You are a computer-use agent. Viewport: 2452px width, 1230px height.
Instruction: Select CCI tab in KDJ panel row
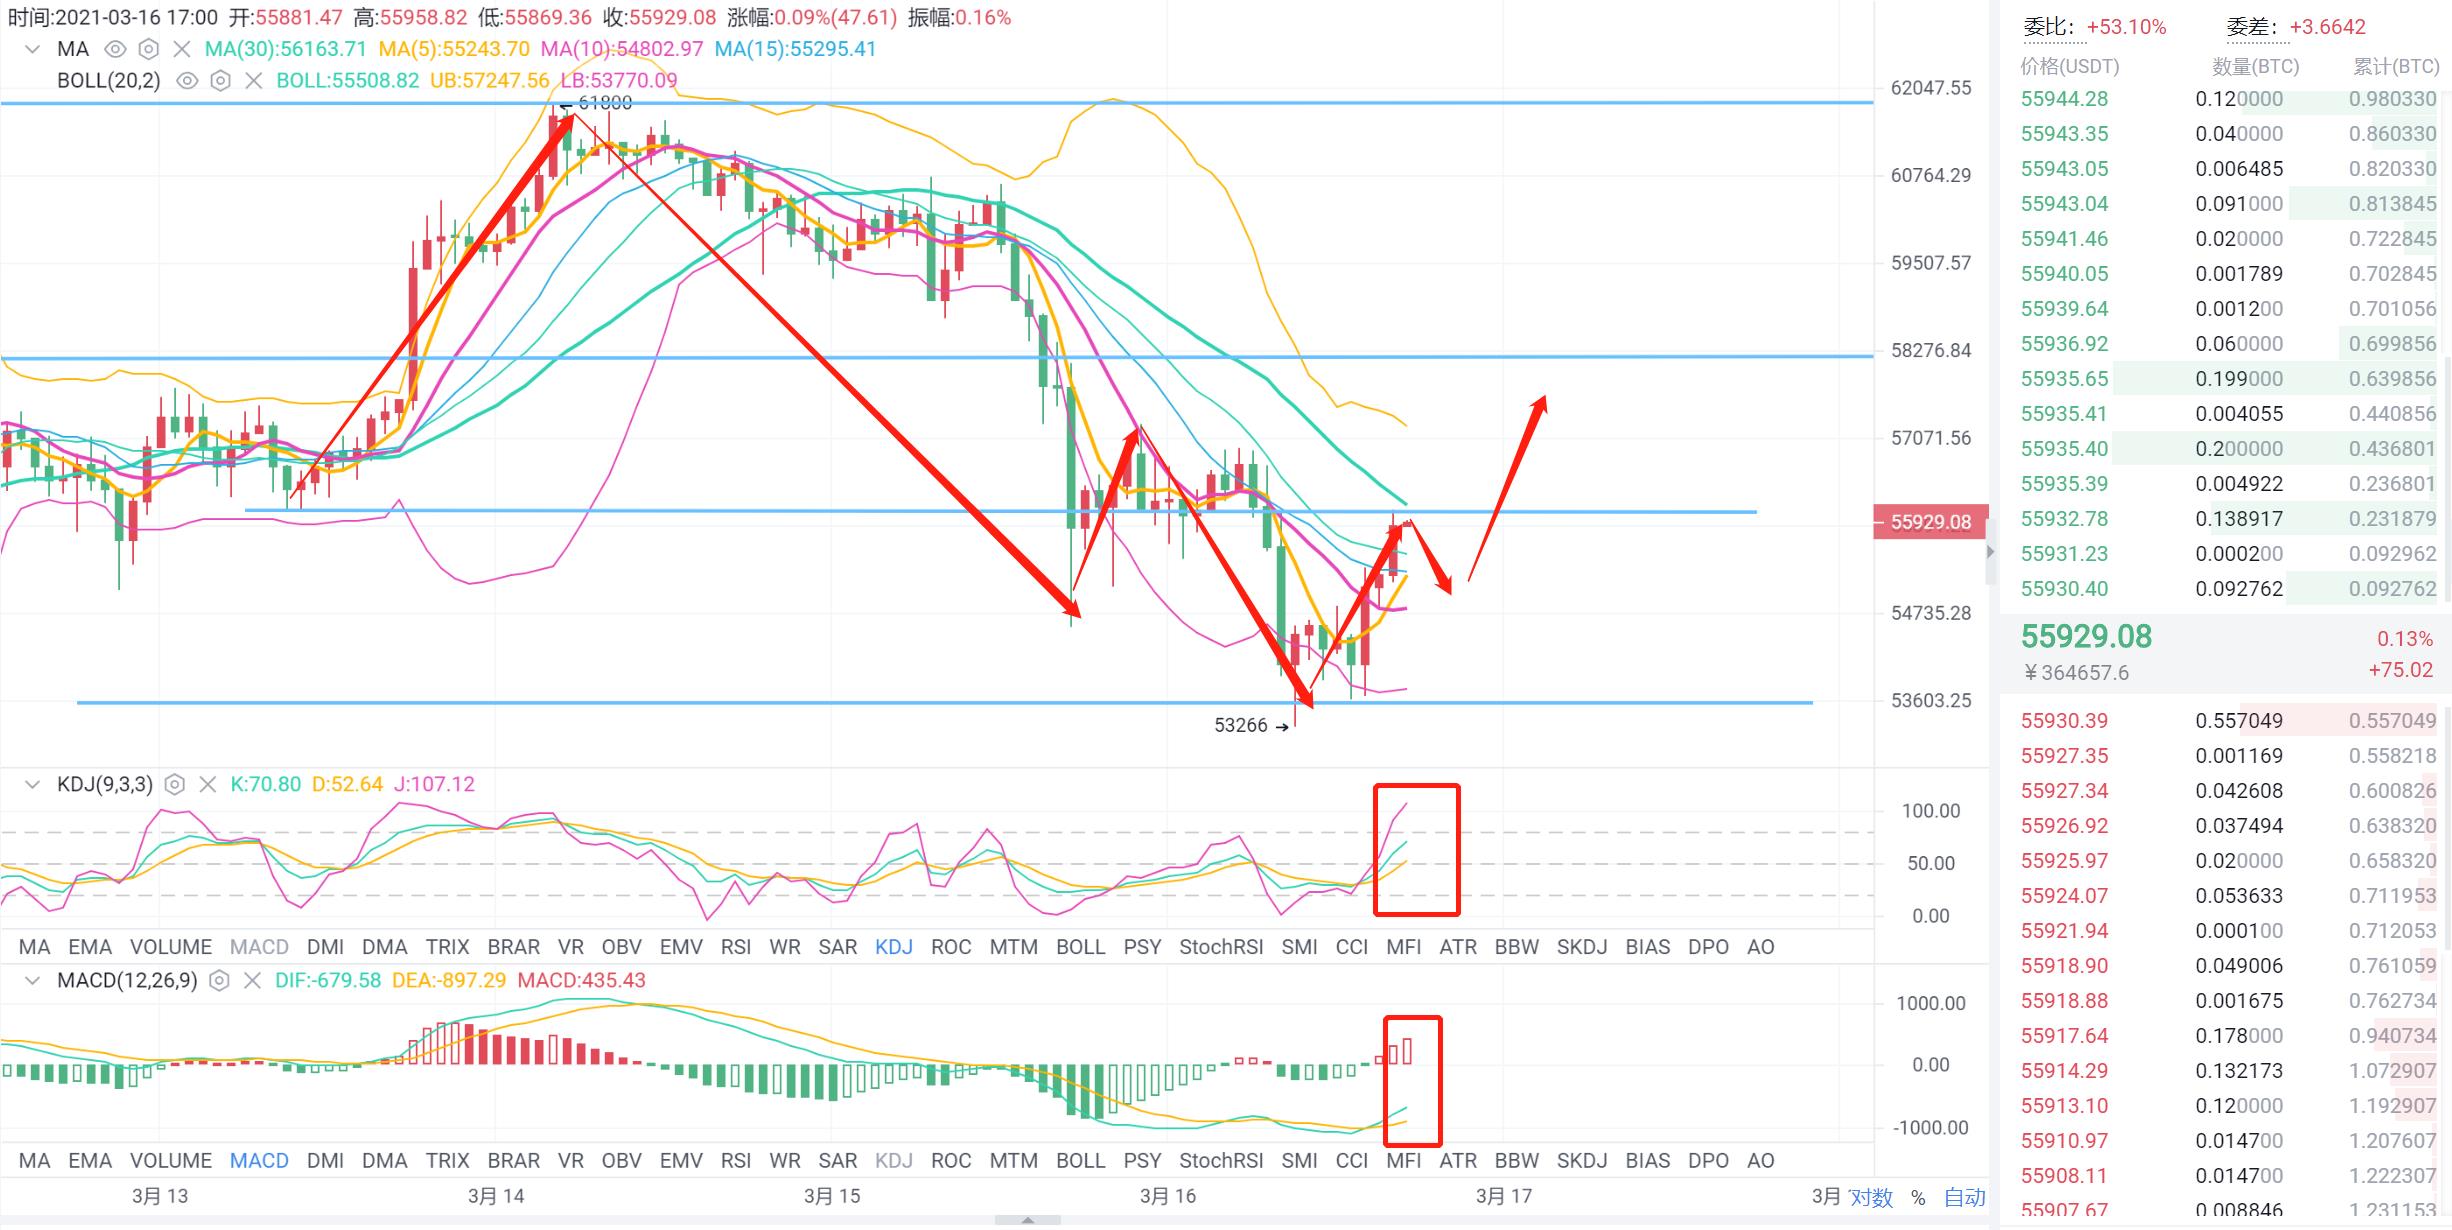pyautogui.click(x=1352, y=947)
